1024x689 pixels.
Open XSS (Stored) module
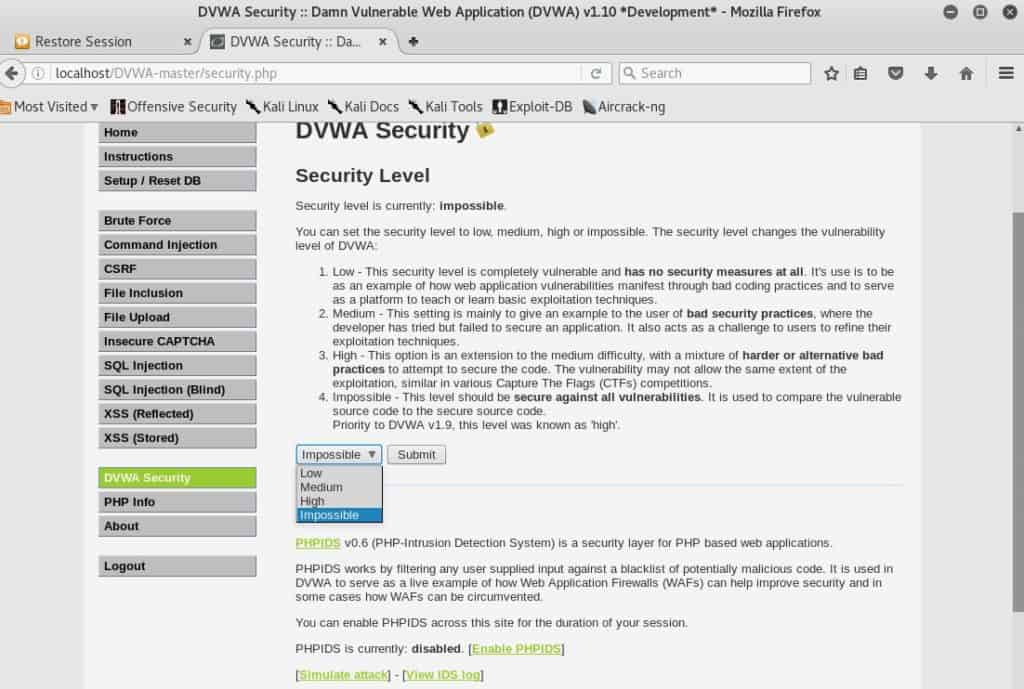click(177, 438)
